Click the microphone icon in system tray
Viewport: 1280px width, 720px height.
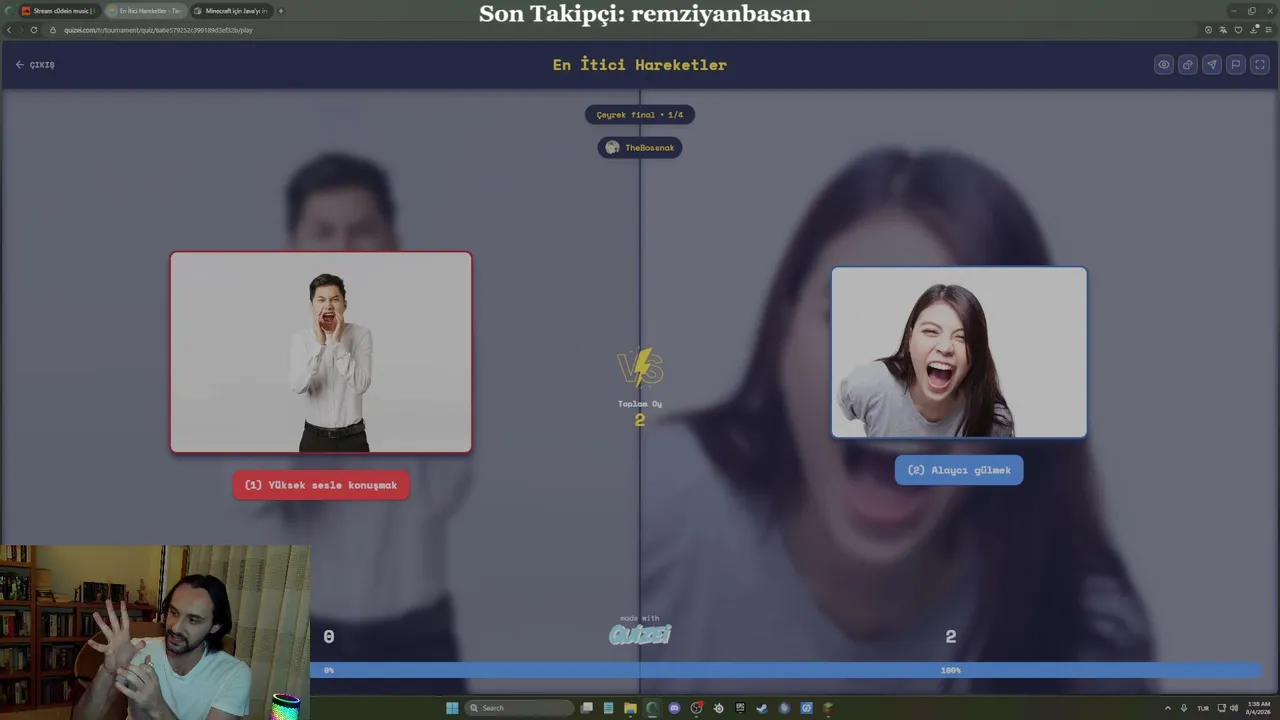(x=1184, y=708)
